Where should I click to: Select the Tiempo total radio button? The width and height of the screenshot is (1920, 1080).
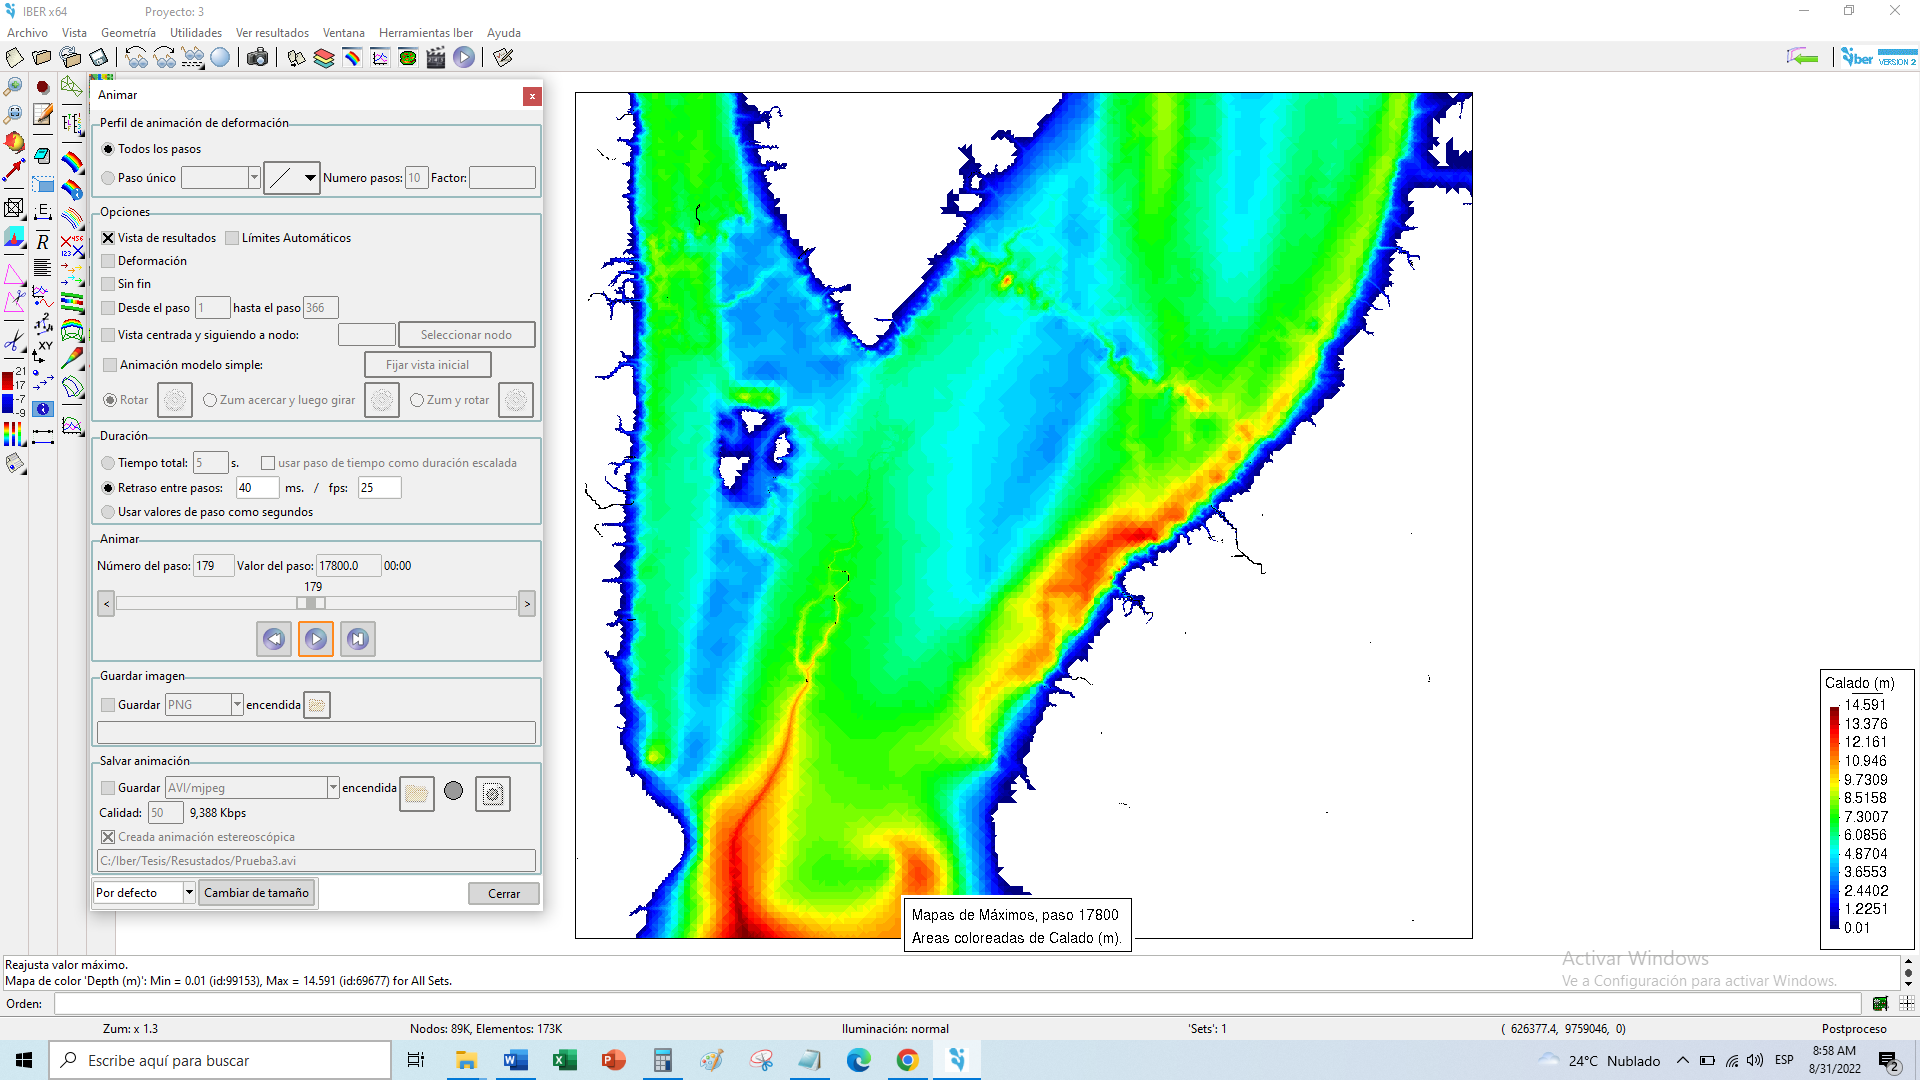[x=108, y=463]
